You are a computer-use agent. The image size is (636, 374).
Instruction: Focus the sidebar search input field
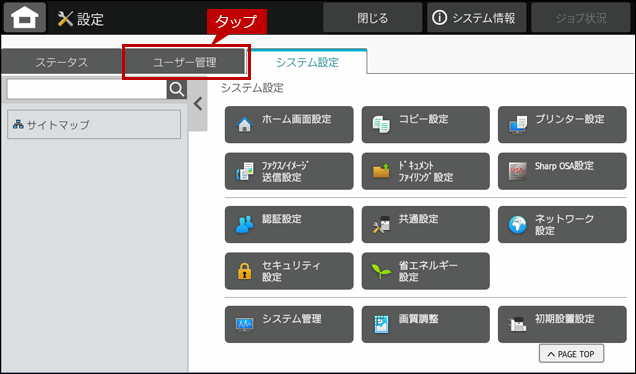click(87, 89)
